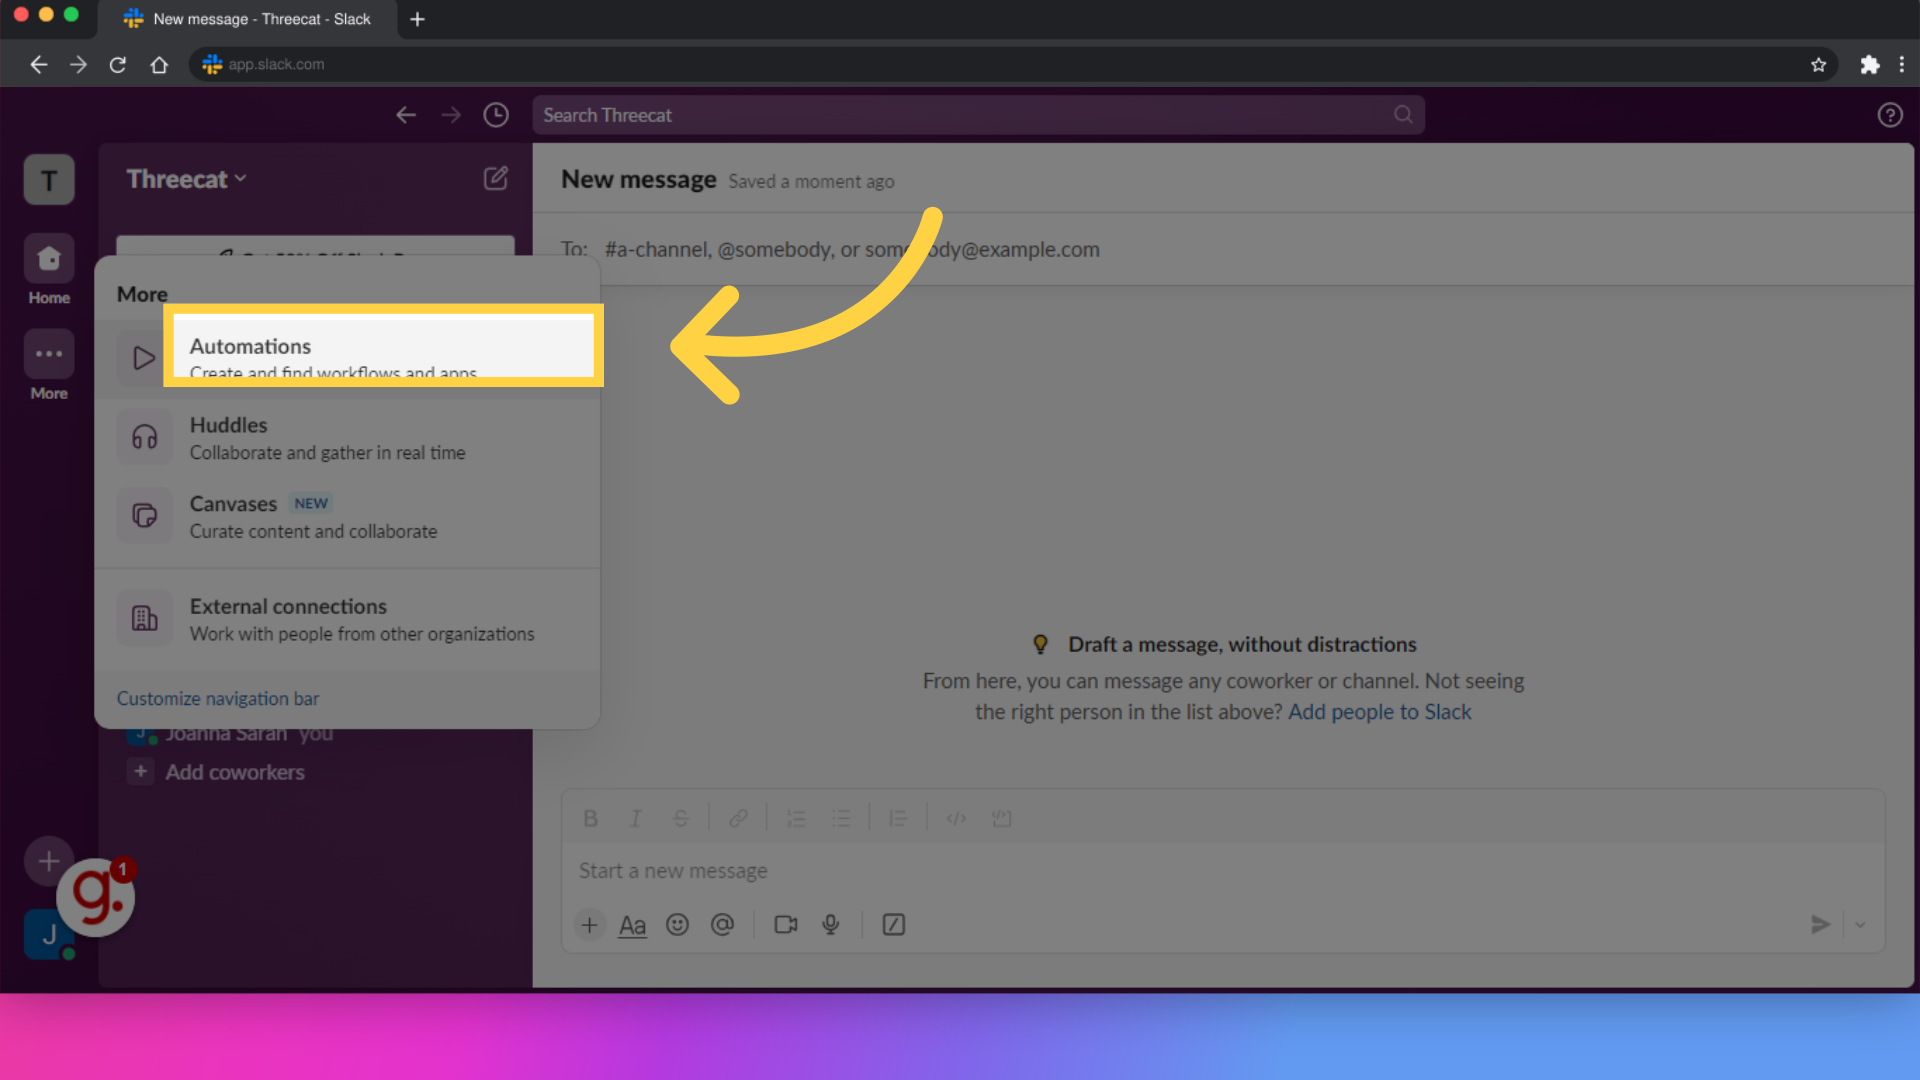The width and height of the screenshot is (1920, 1080).
Task: Expand the Threecat workspace name dropdown
Action: (x=186, y=179)
